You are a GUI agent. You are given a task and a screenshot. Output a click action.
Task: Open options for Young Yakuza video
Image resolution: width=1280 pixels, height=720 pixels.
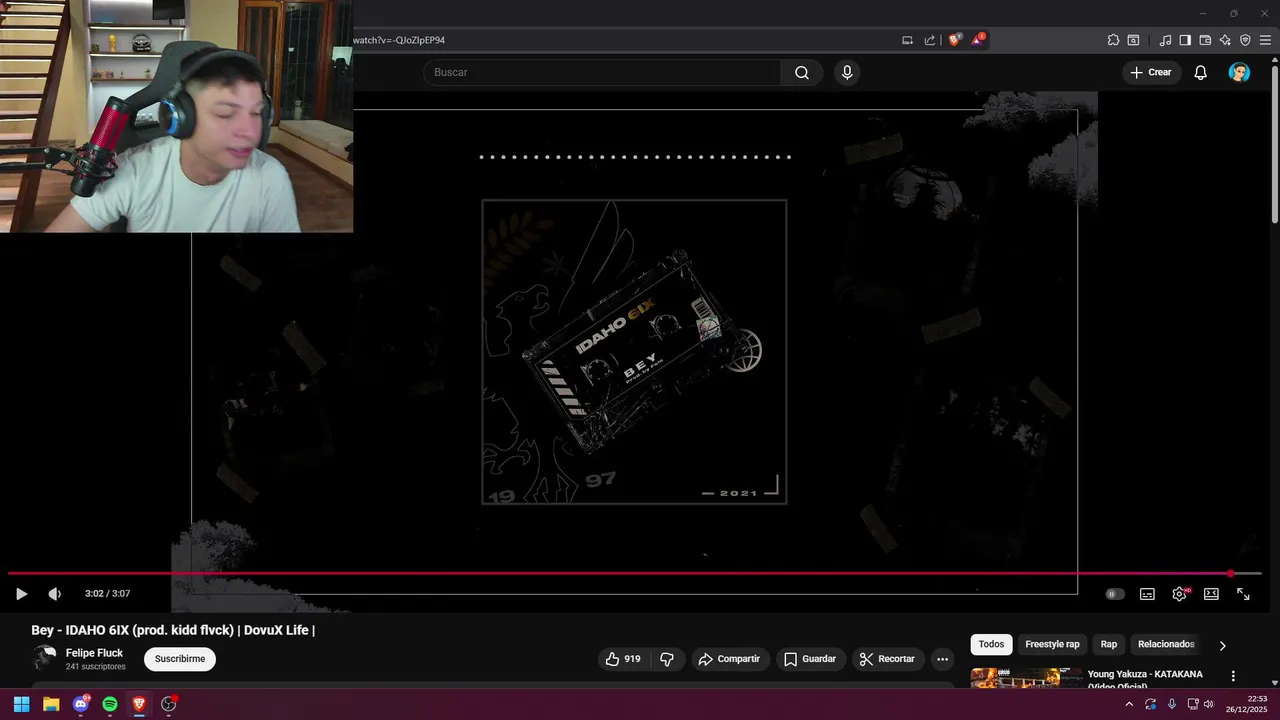pyautogui.click(x=1233, y=676)
